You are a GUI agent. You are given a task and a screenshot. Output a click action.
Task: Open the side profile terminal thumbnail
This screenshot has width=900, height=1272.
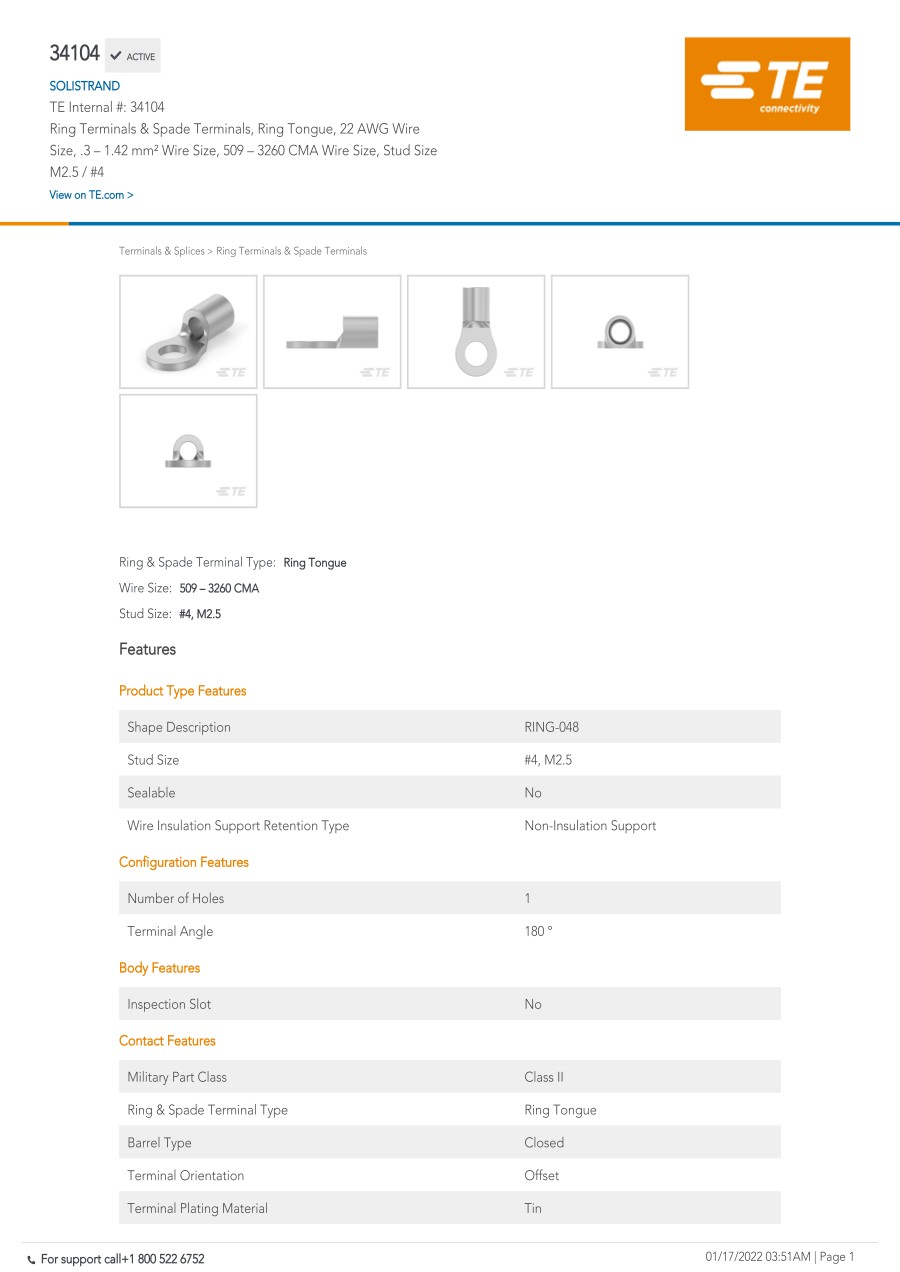332,332
